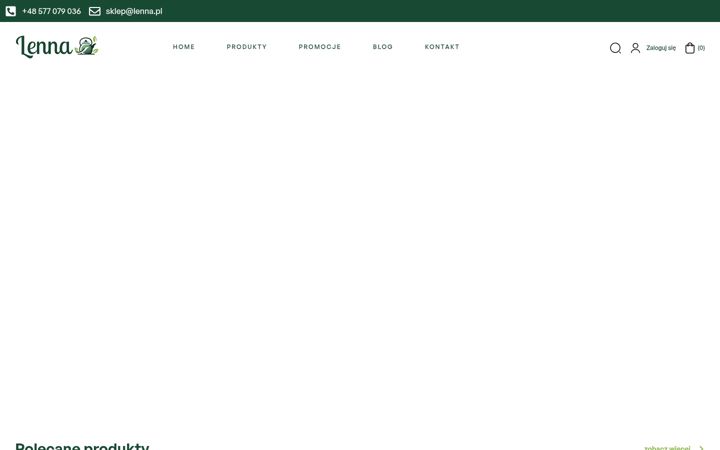Open the BLOG menu item
The width and height of the screenshot is (720, 450).
click(382, 47)
